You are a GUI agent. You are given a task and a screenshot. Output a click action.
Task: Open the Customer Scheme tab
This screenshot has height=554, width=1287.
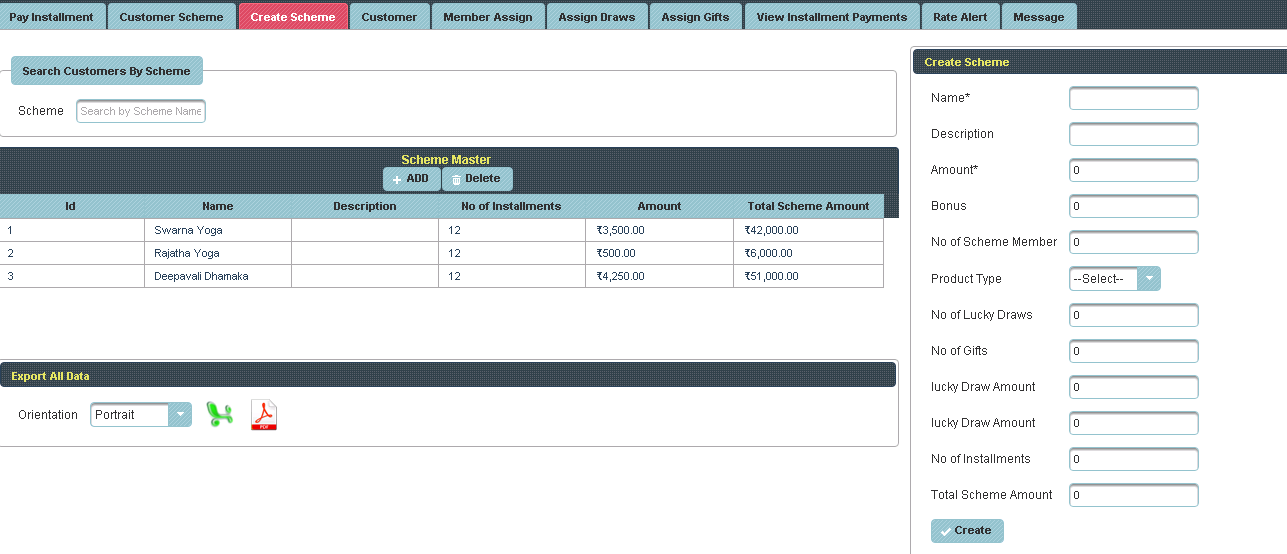point(171,17)
